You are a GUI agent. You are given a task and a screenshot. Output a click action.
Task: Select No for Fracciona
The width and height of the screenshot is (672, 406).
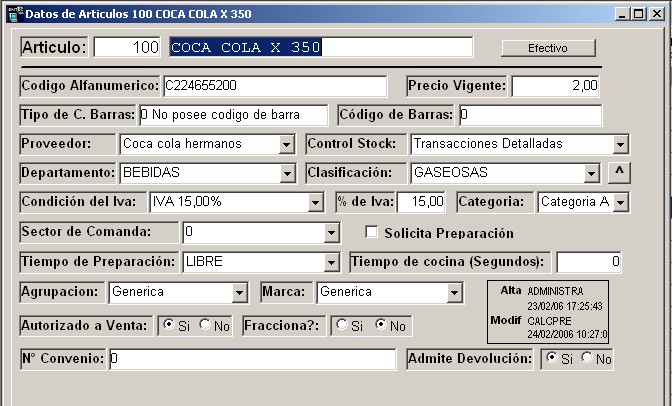[381, 325]
